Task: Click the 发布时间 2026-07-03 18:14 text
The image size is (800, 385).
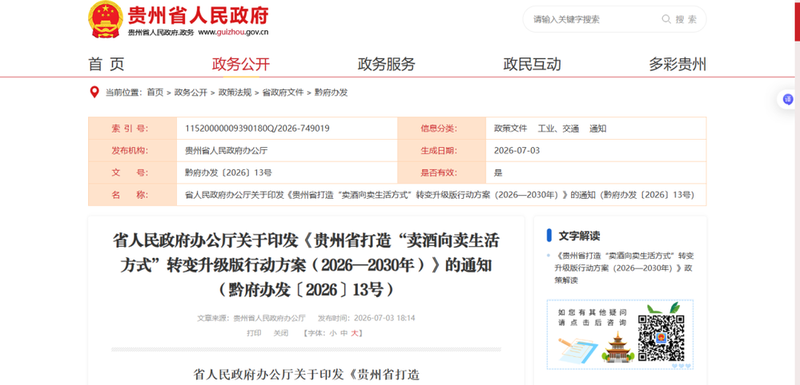Action: coord(366,318)
